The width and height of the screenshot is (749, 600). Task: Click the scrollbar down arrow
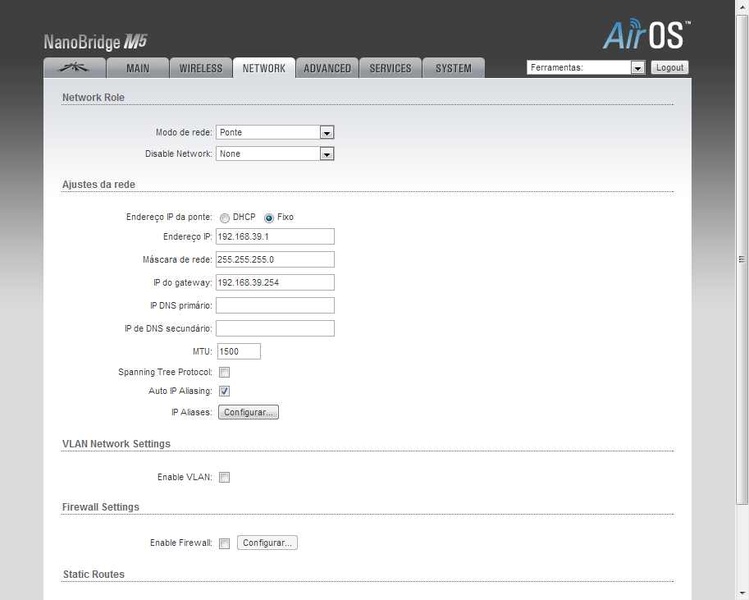tap(742, 594)
